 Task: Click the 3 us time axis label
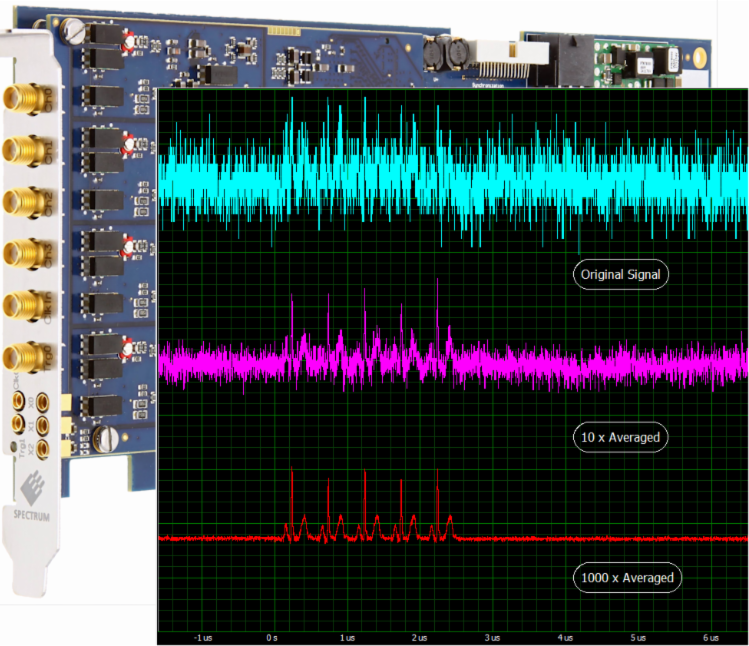pyautogui.click(x=491, y=636)
